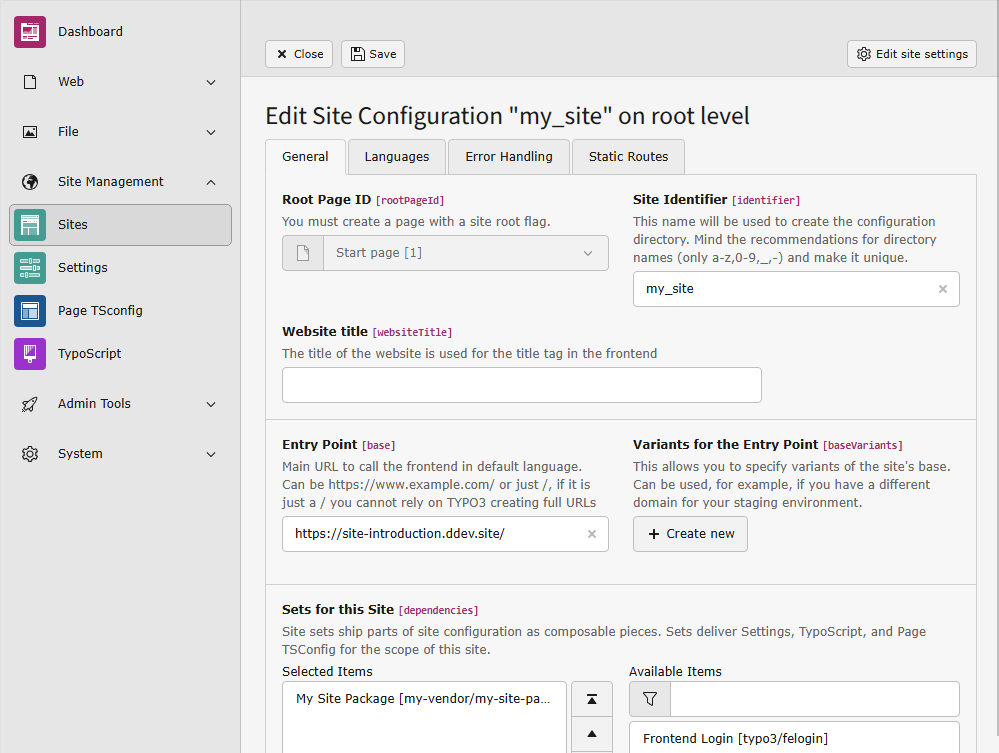Click into the Website title field
This screenshot has height=753, width=999.
521,385
